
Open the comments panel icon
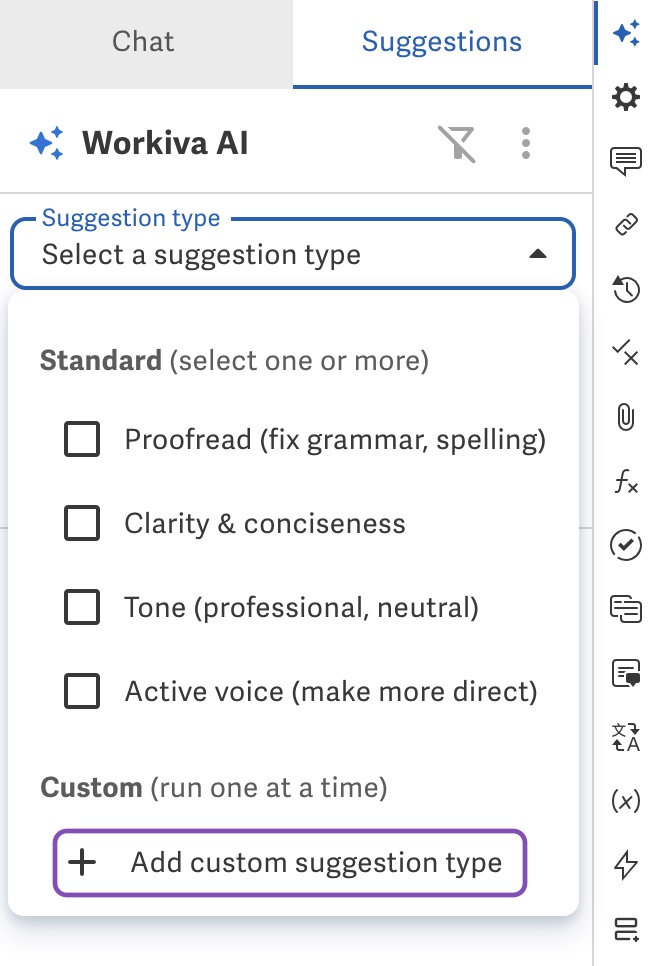(x=626, y=161)
